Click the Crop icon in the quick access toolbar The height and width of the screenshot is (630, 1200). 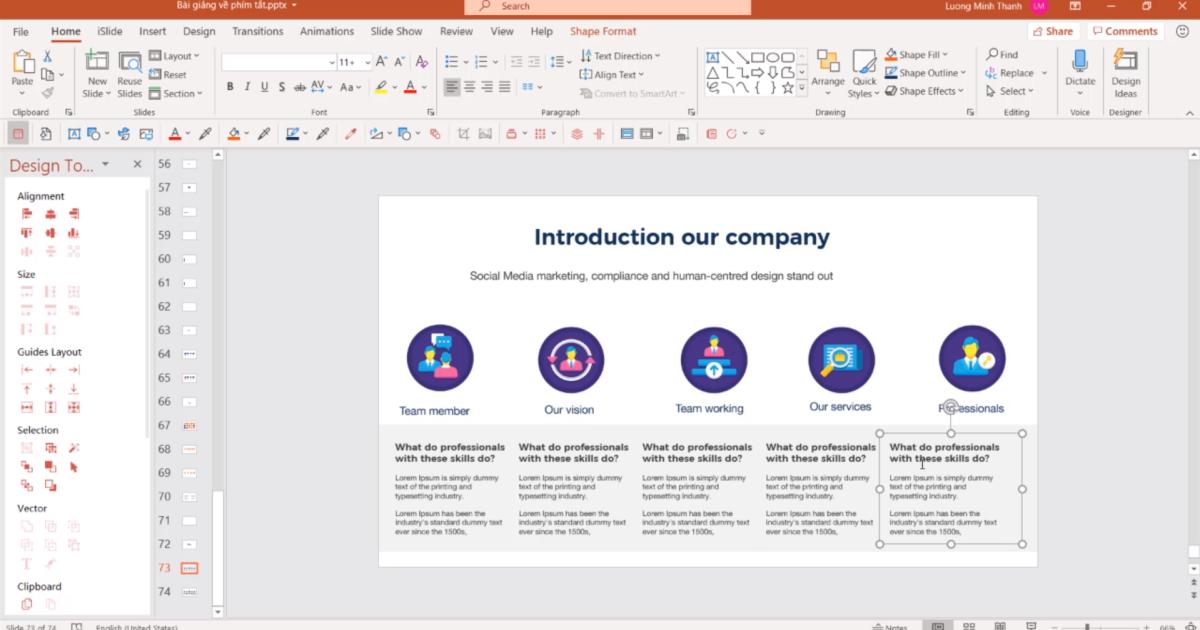[464, 132]
